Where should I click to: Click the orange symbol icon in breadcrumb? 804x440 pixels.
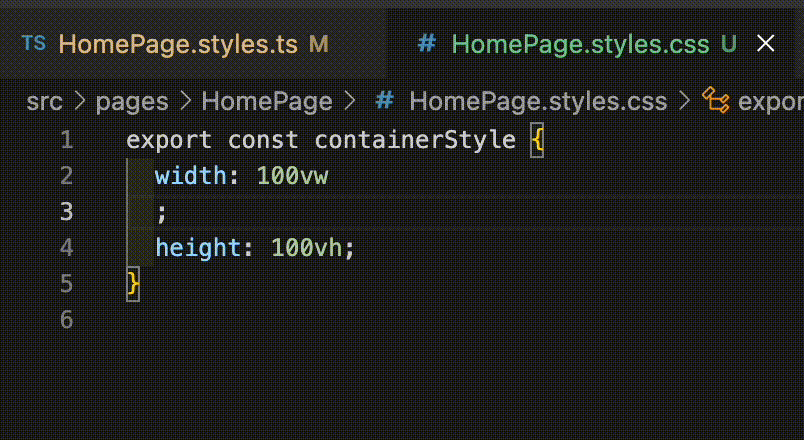(x=716, y=100)
